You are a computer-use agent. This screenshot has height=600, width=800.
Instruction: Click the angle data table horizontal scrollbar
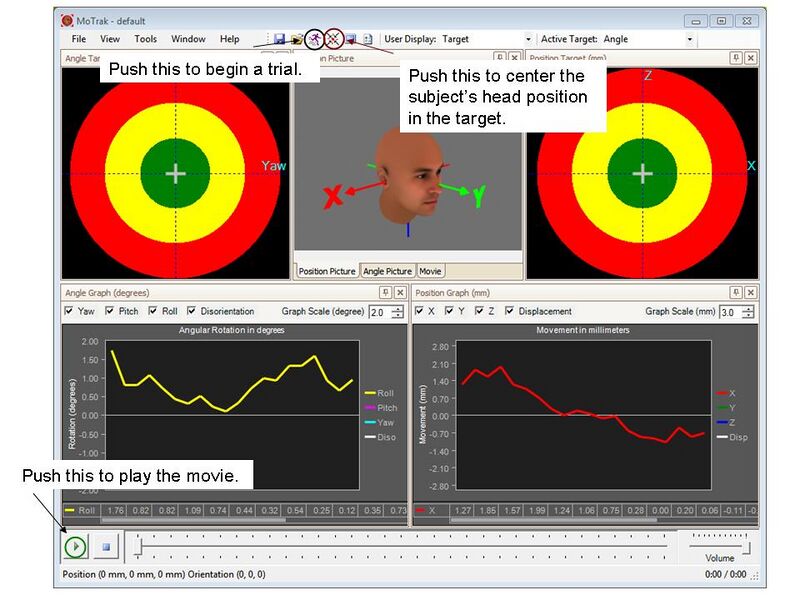pyautogui.click(x=194, y=520)
